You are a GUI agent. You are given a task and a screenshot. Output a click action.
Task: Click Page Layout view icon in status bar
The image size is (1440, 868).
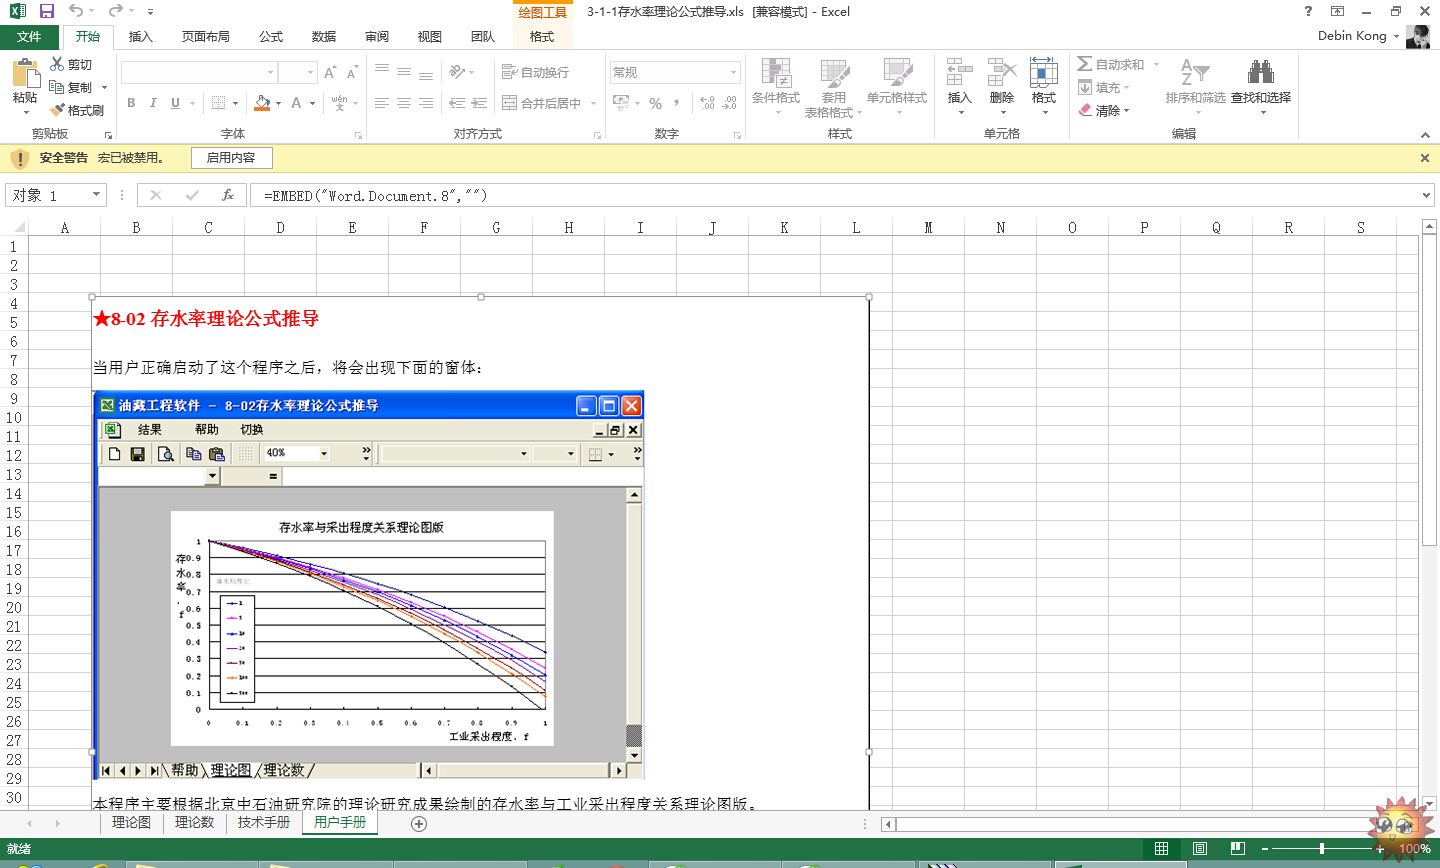pyautogui.click(x=1200, y=849)
